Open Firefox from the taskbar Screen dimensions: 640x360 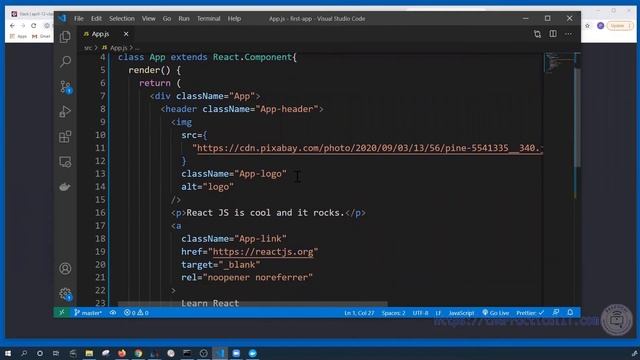[122, 353]
